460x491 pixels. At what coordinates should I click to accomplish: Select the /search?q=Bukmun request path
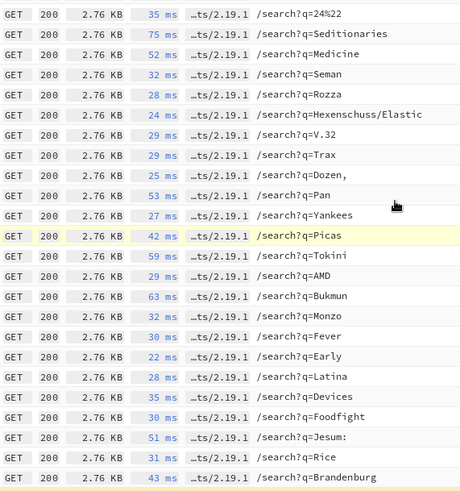(x=302, y=296)
